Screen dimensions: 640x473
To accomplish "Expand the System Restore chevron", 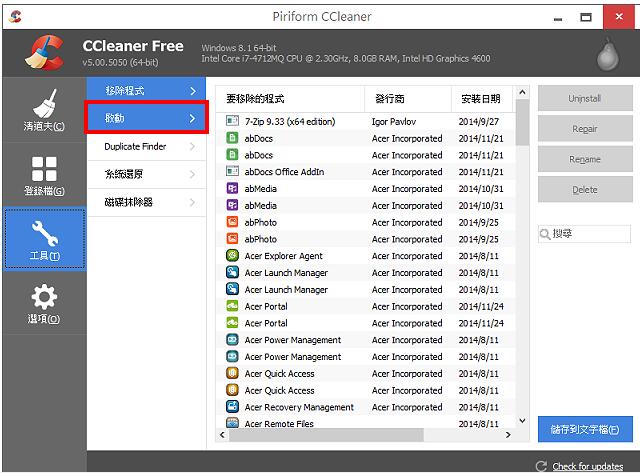I will click(192, 175).
